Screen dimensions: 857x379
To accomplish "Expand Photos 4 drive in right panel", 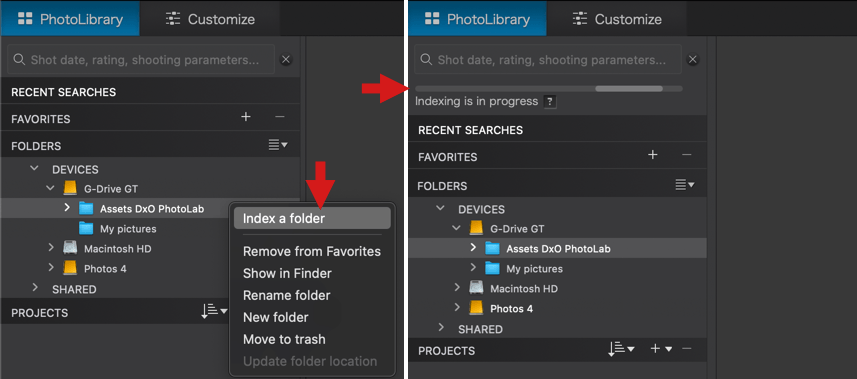I will [457, 308].
